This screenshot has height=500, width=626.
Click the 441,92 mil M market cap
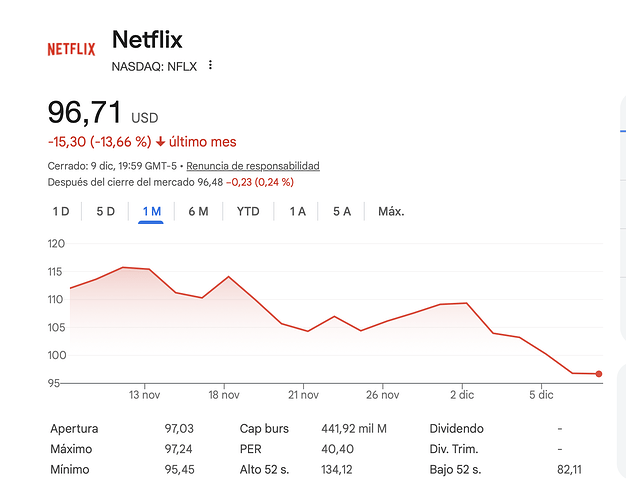point(354,429)
